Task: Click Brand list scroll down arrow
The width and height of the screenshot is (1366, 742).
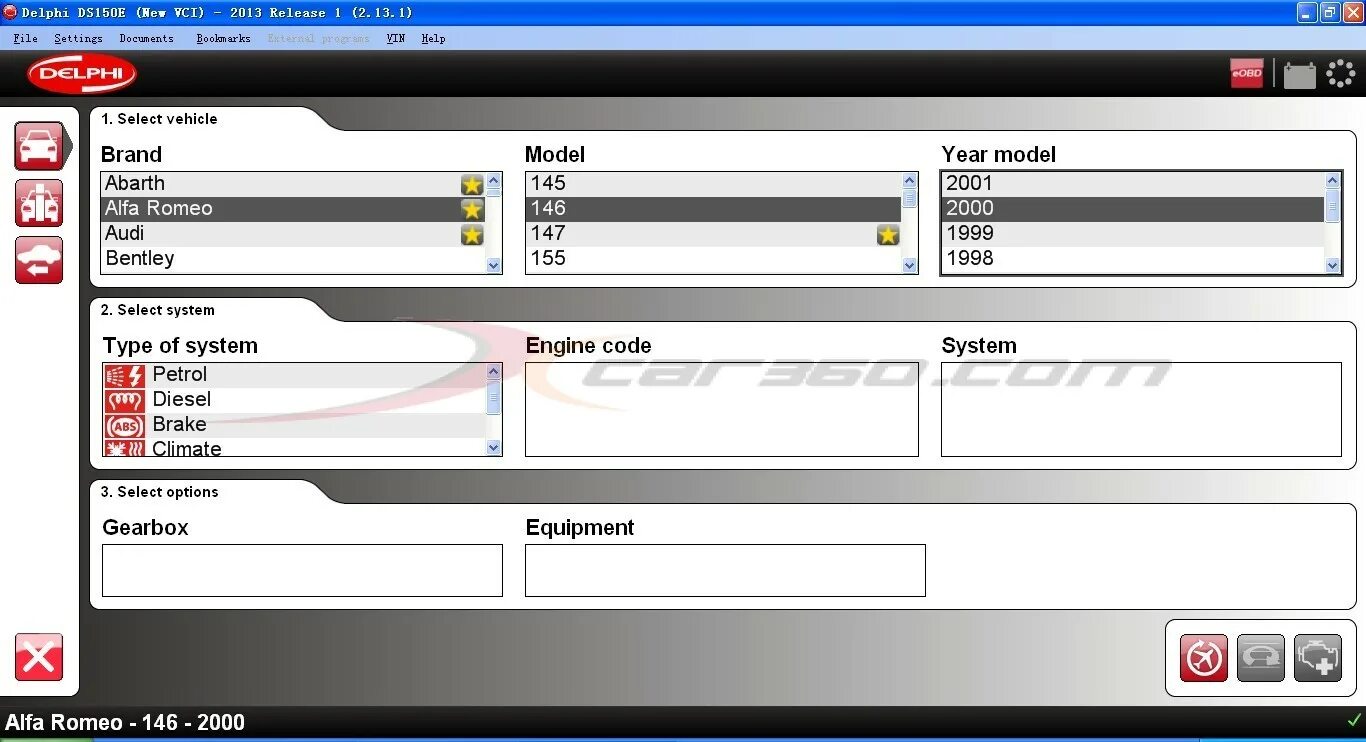Action: point(493,265)
